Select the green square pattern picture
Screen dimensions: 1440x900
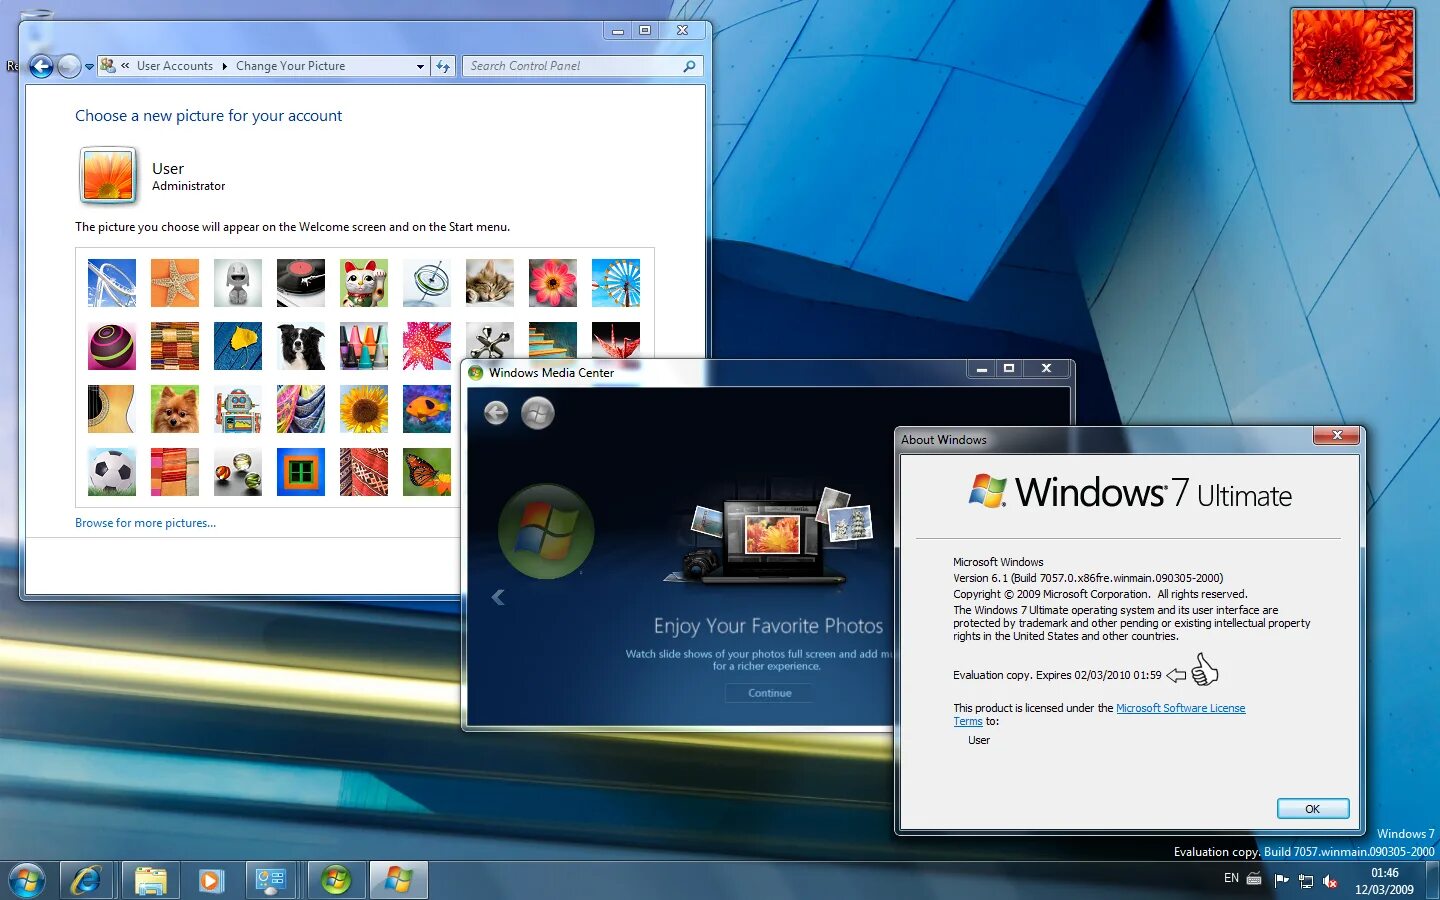coord(300,472)
